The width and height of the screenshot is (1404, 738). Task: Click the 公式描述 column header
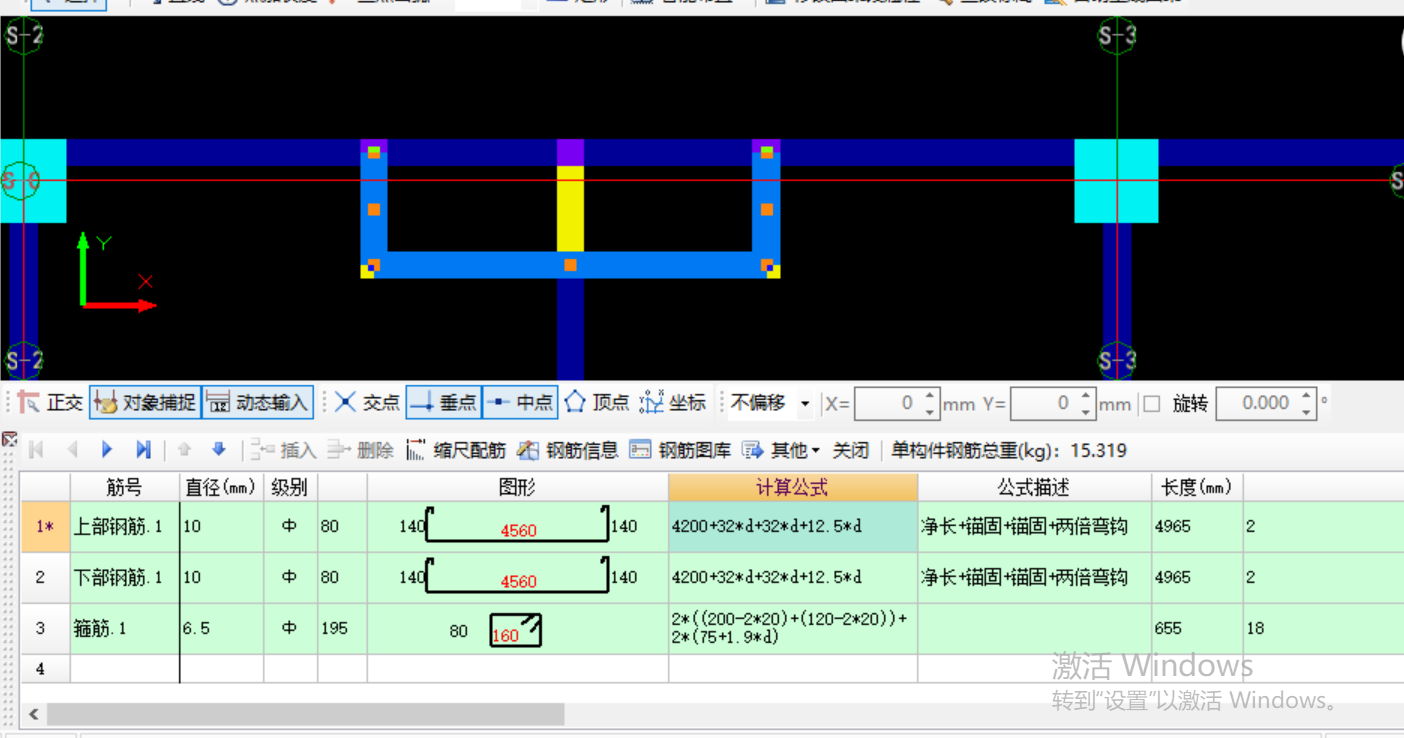click(1035, 487)
